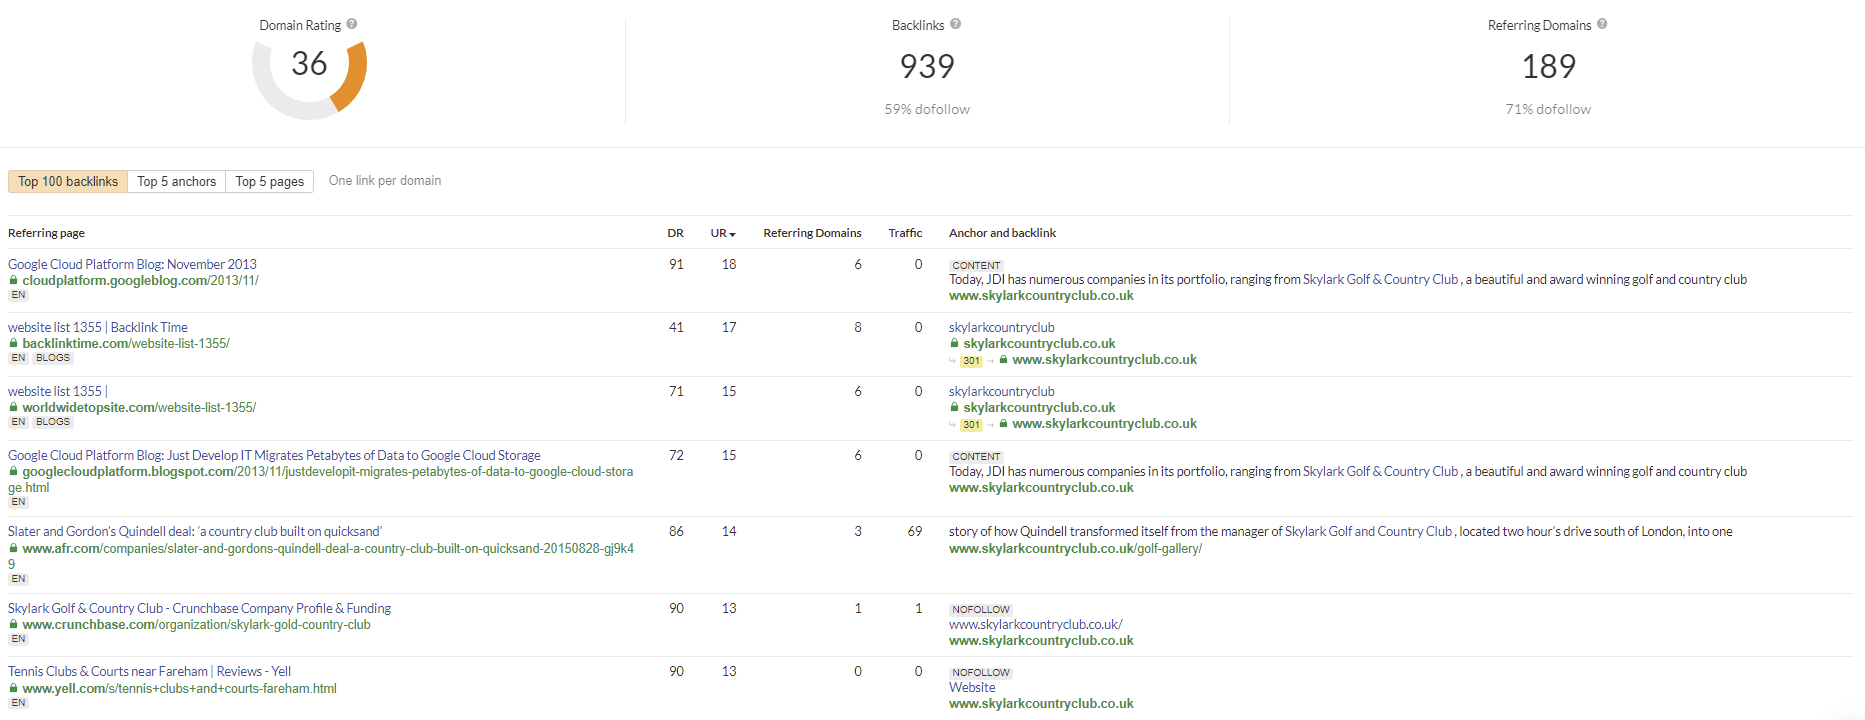This screenshot has height=720, width=1865.
Task: Open Slater and Gordon's Quindell deal article link
Action: click(195, 532)
